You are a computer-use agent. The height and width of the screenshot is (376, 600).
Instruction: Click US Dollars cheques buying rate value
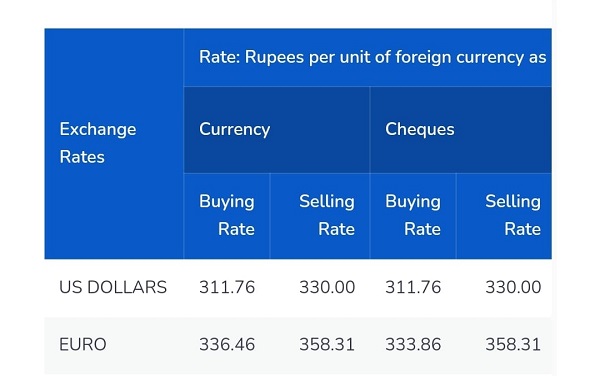(x=413, y=287)
